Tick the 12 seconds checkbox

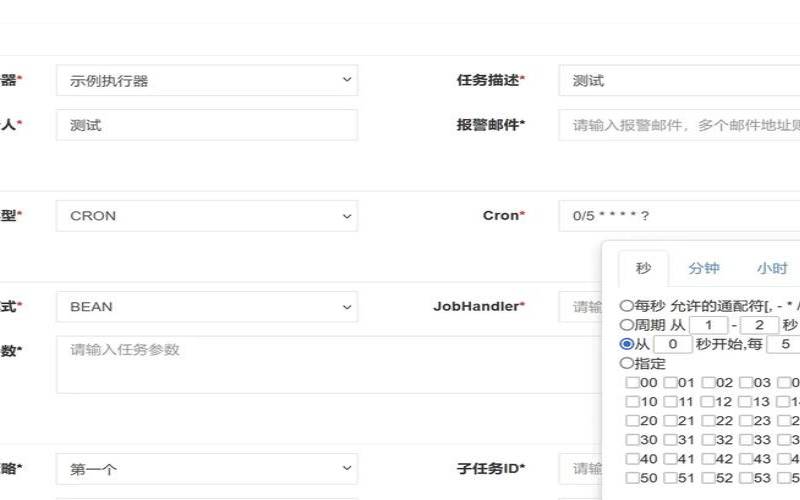[708, 402]
